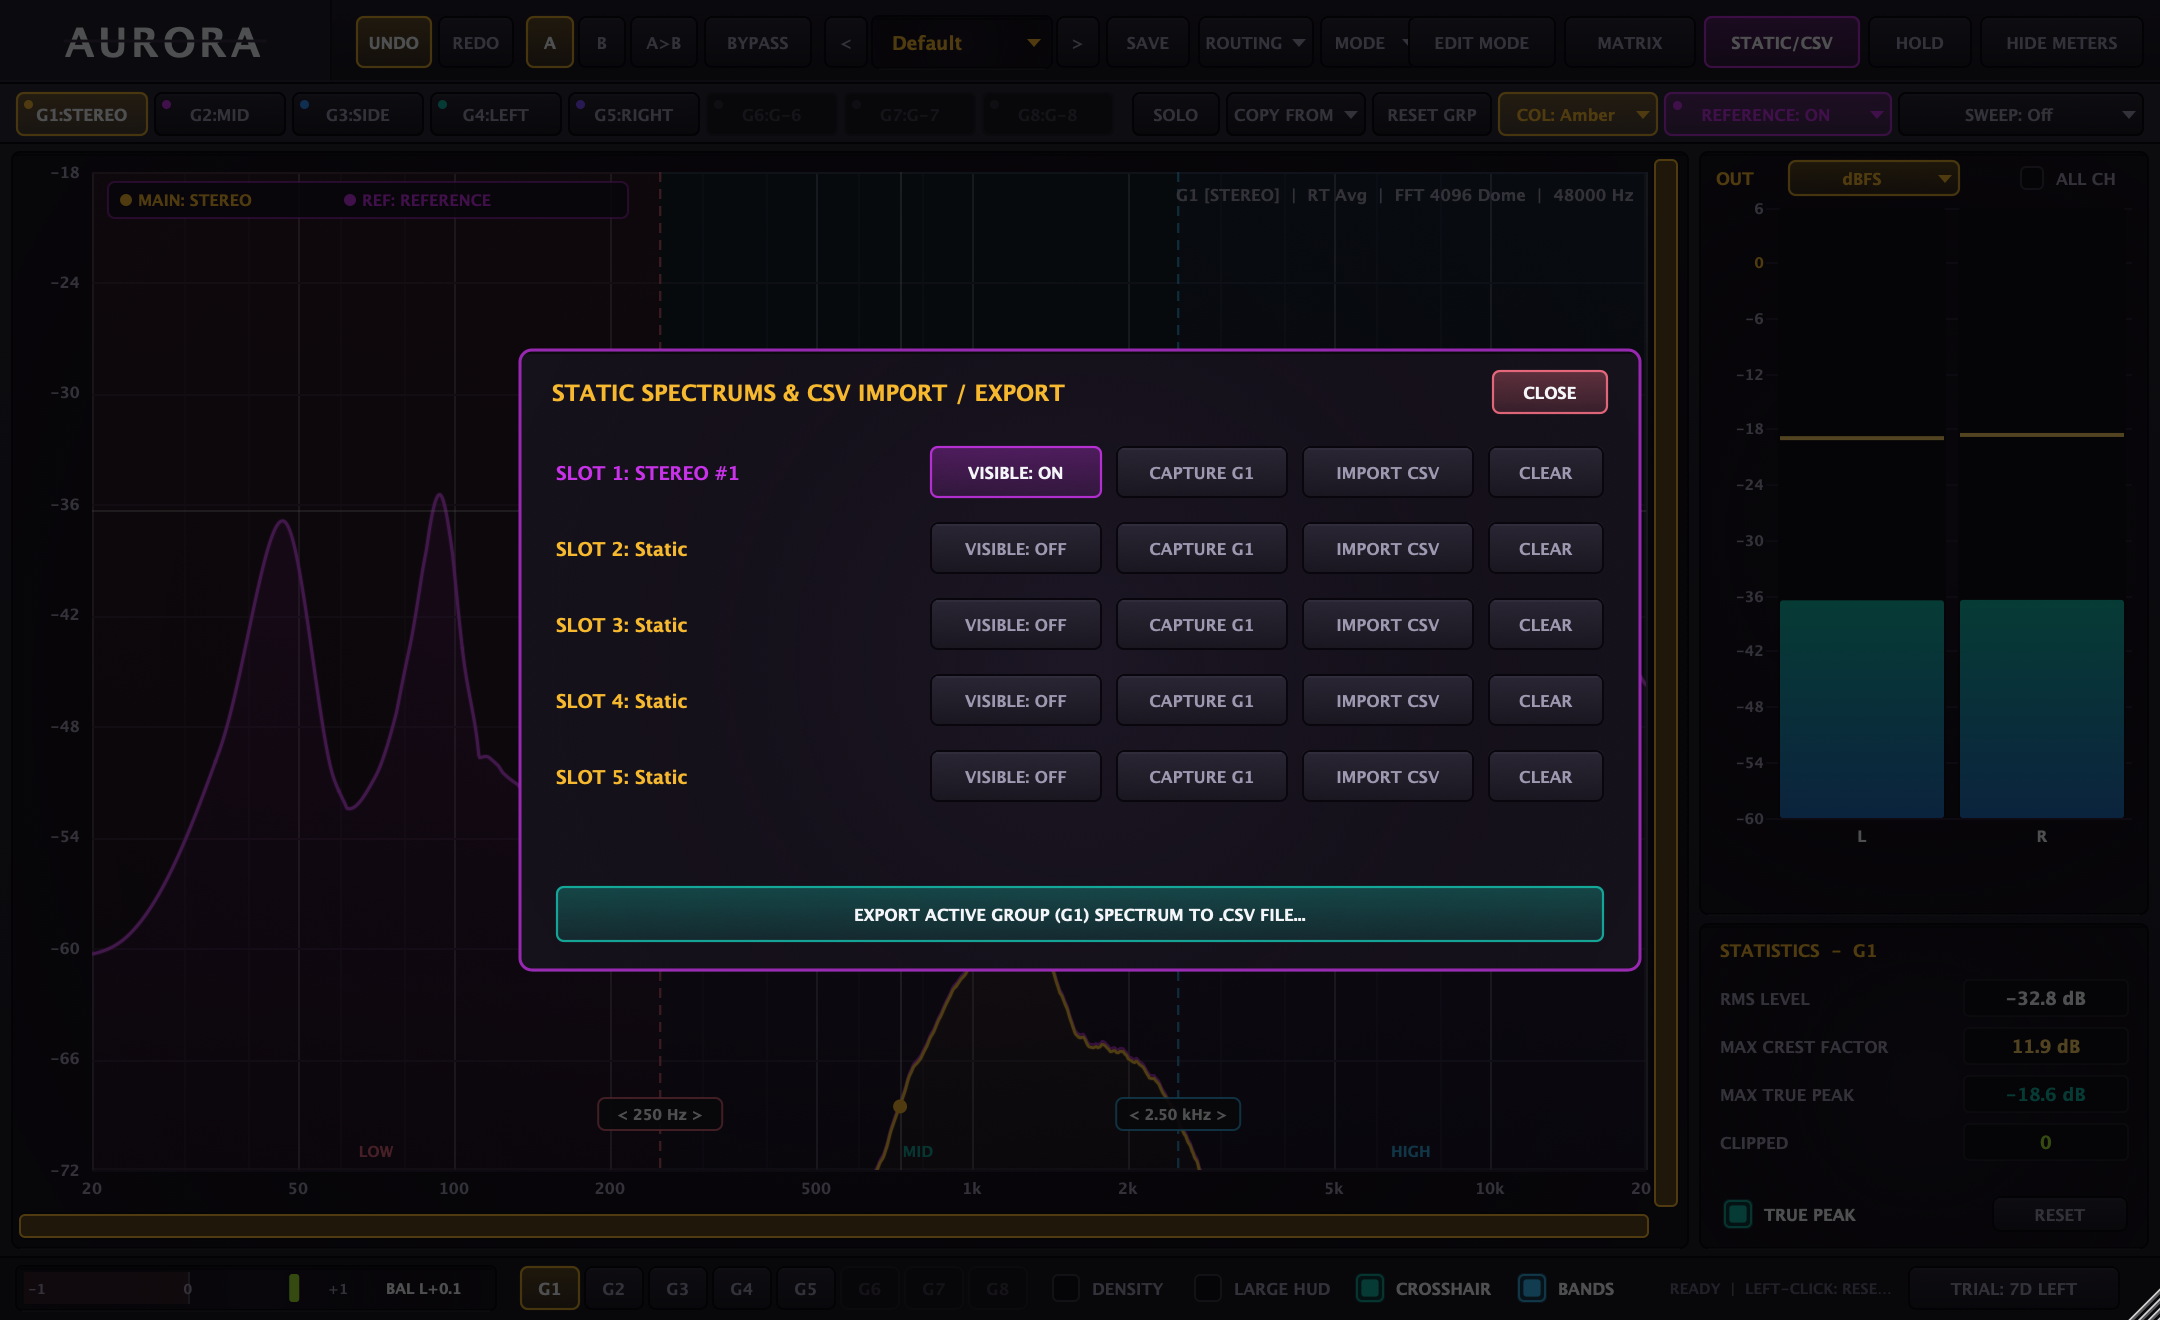The height and width of the screenshot is (1320, 2160).
Task: Click the horizontal frequency range bar
Action: pos(833,1225)
